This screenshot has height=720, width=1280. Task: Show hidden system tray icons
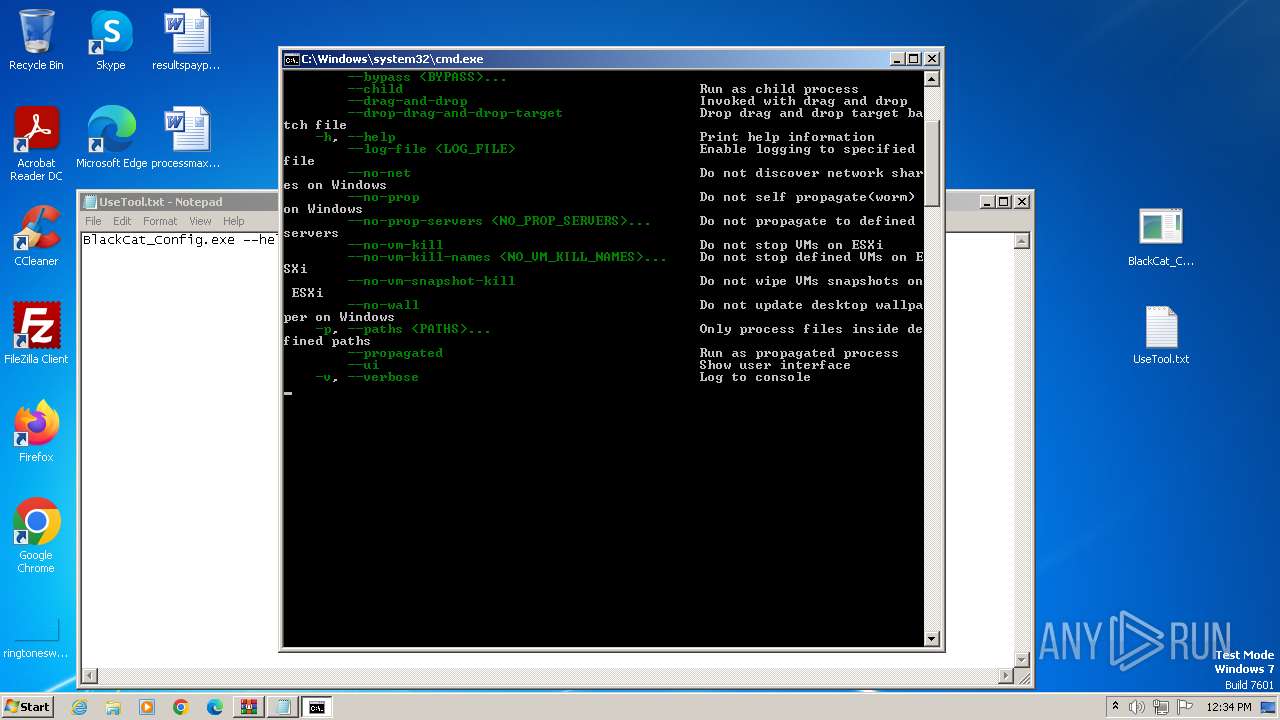(1115, 707)
